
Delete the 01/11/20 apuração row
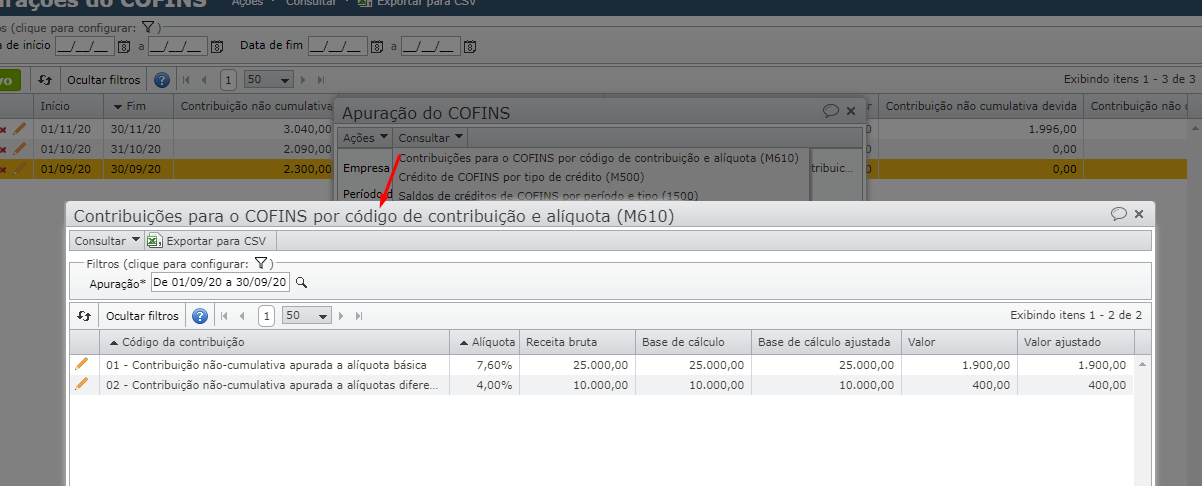tap(3, 130)
